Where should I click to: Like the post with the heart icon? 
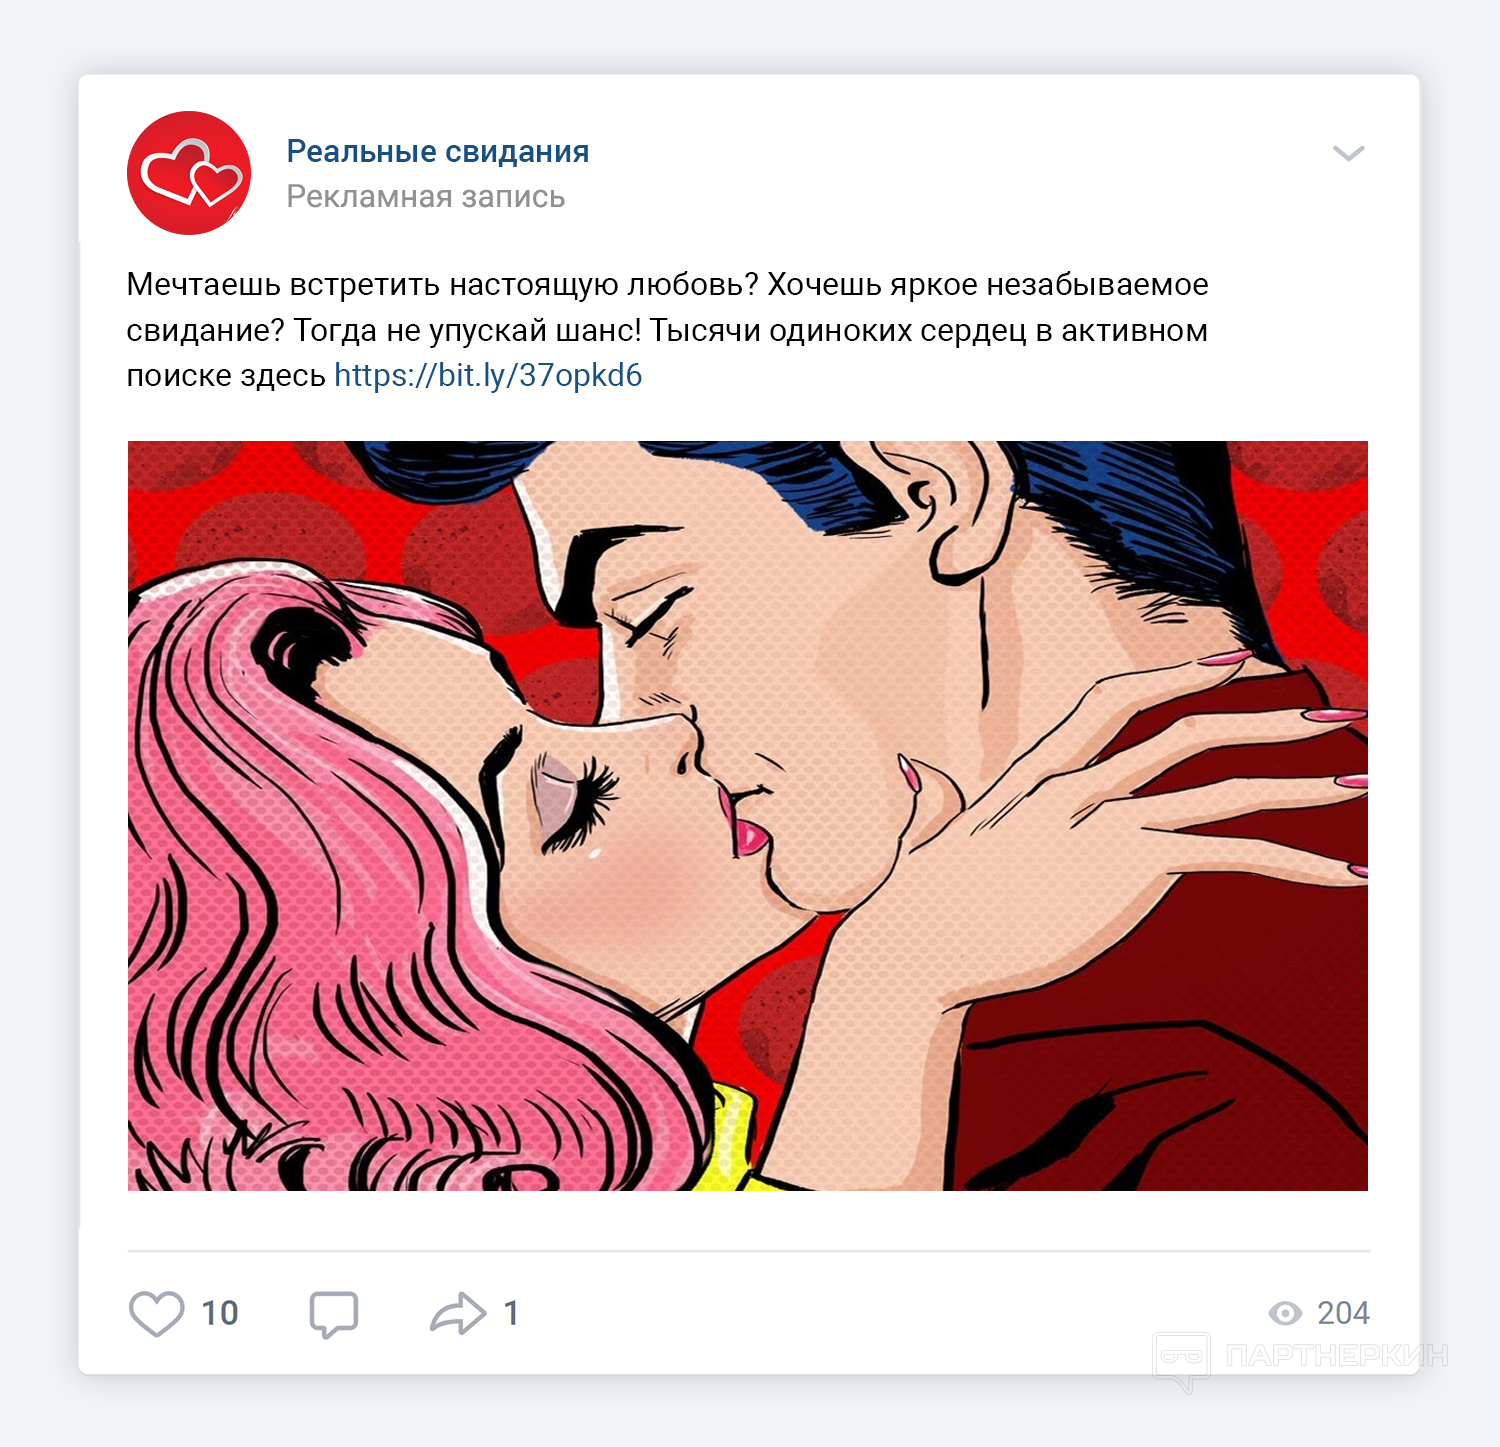[157, 1313]
